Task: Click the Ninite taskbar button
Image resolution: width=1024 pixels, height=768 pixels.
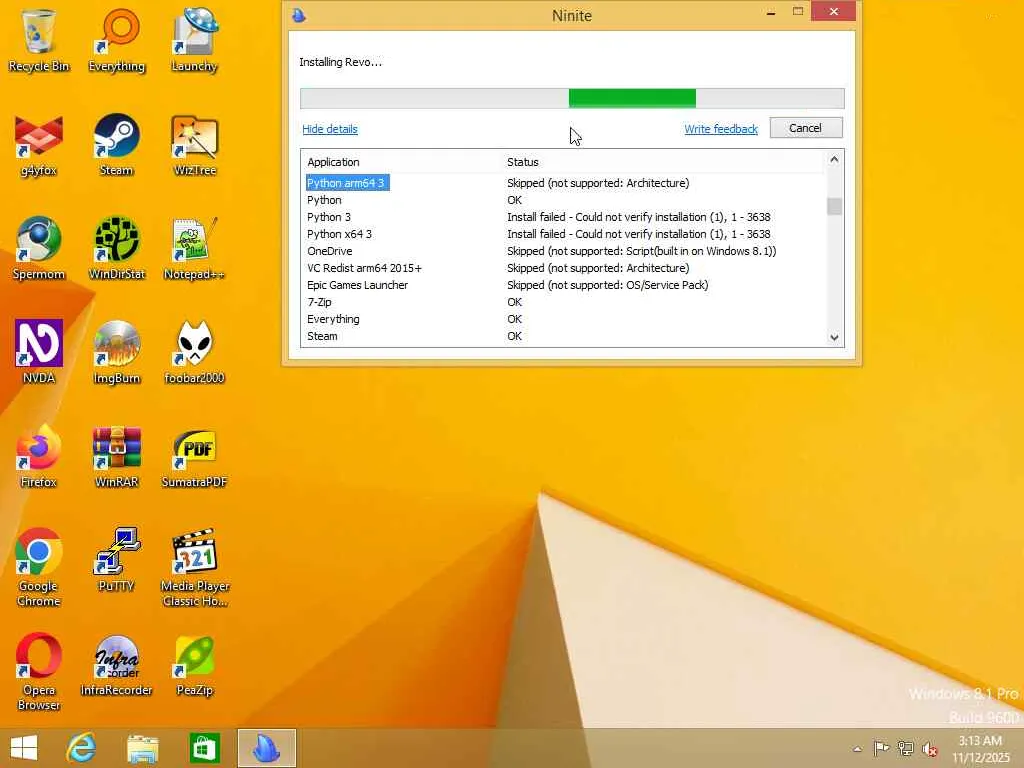Action: 266,748
